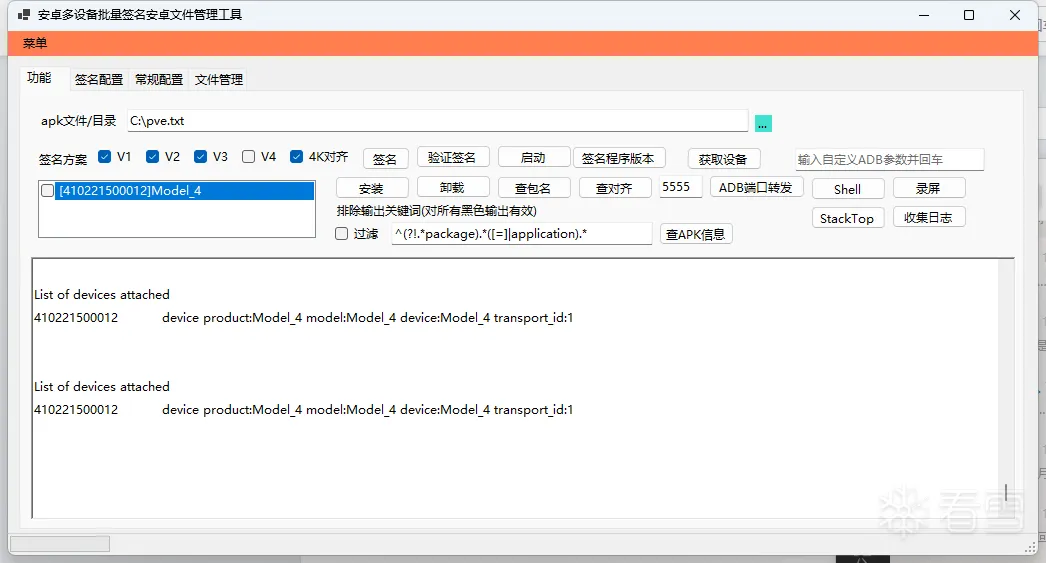Image resolution: width=1046 pixels, height=563 pixels.
Task: Click the window resize grip in the bottom-right corner
Action: (x=1030, y=548)
